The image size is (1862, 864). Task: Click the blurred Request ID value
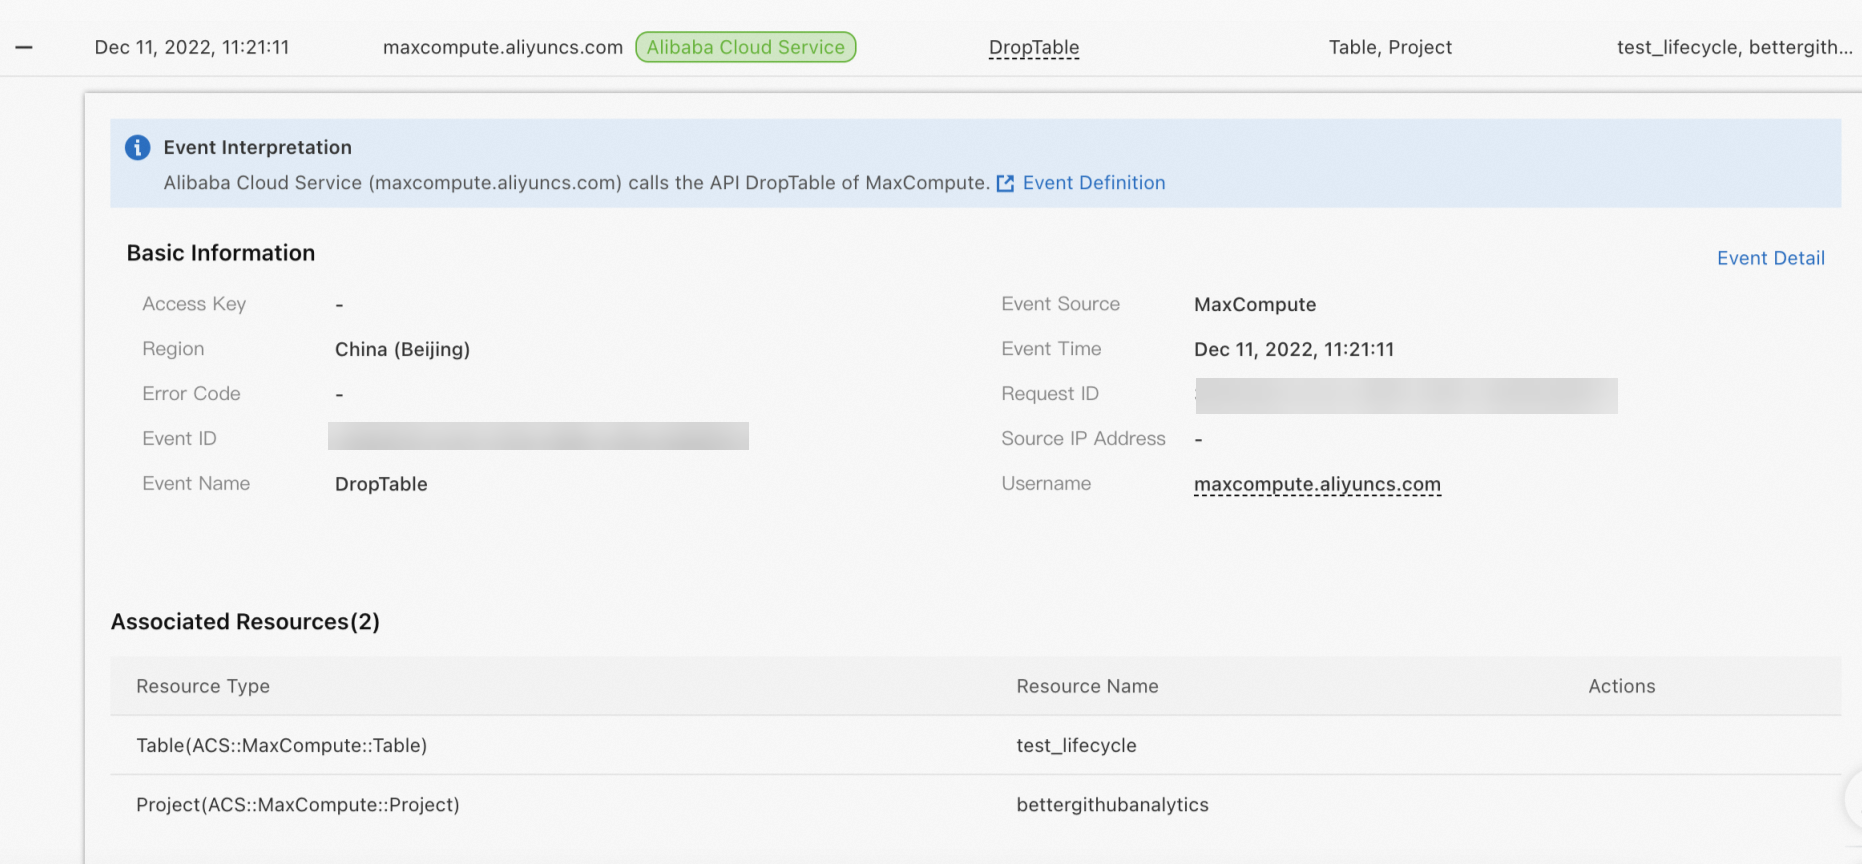pyautogui.click(x=1406, y=395)
